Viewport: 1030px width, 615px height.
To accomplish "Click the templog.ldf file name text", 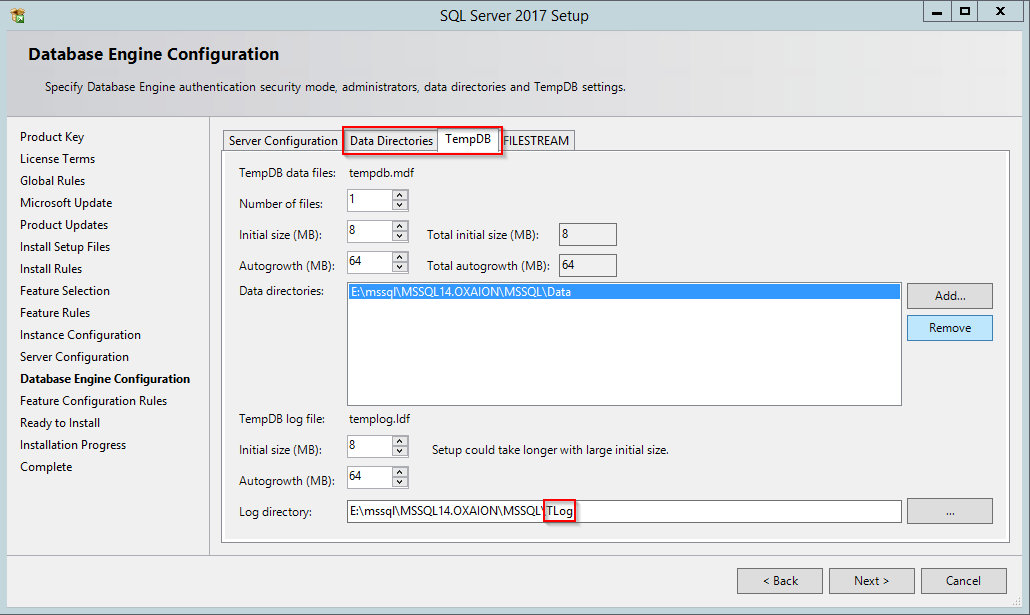I will coord(380,419).
